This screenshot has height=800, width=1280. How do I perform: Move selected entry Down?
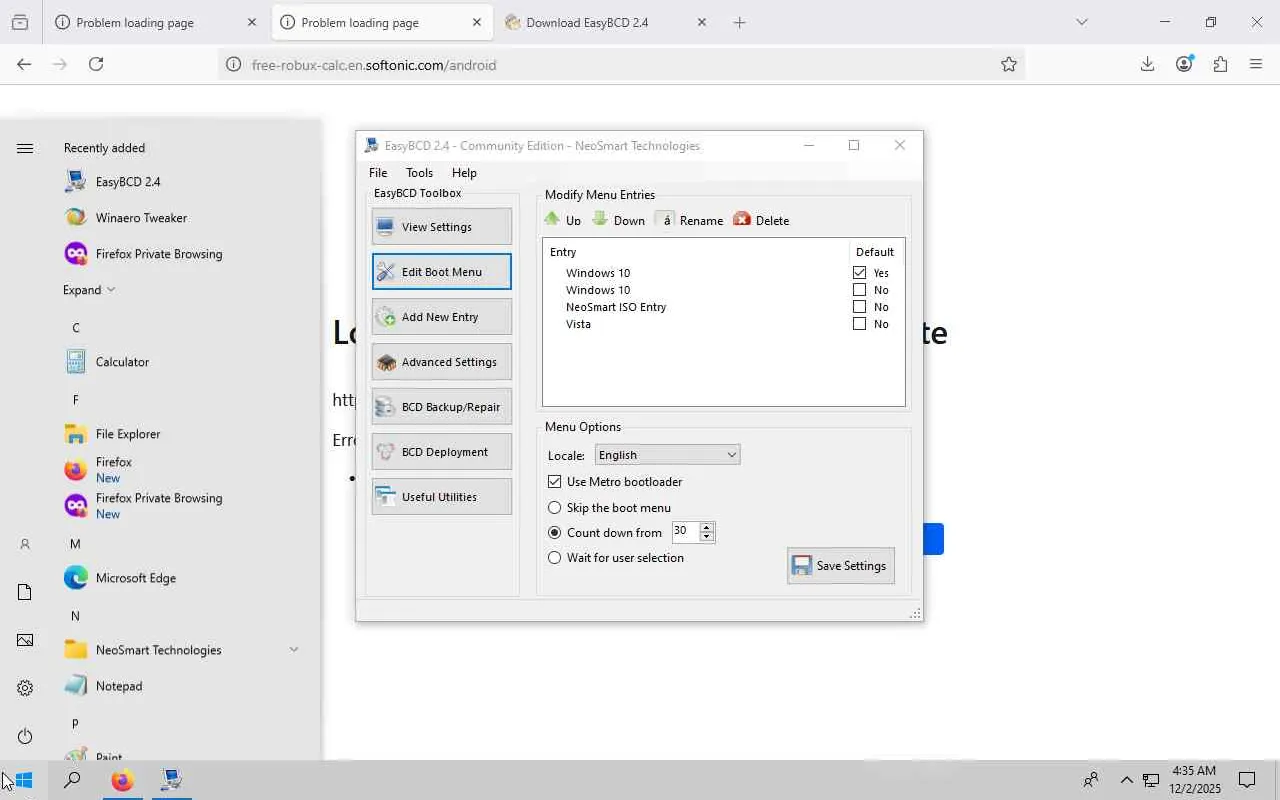[618, 220]
